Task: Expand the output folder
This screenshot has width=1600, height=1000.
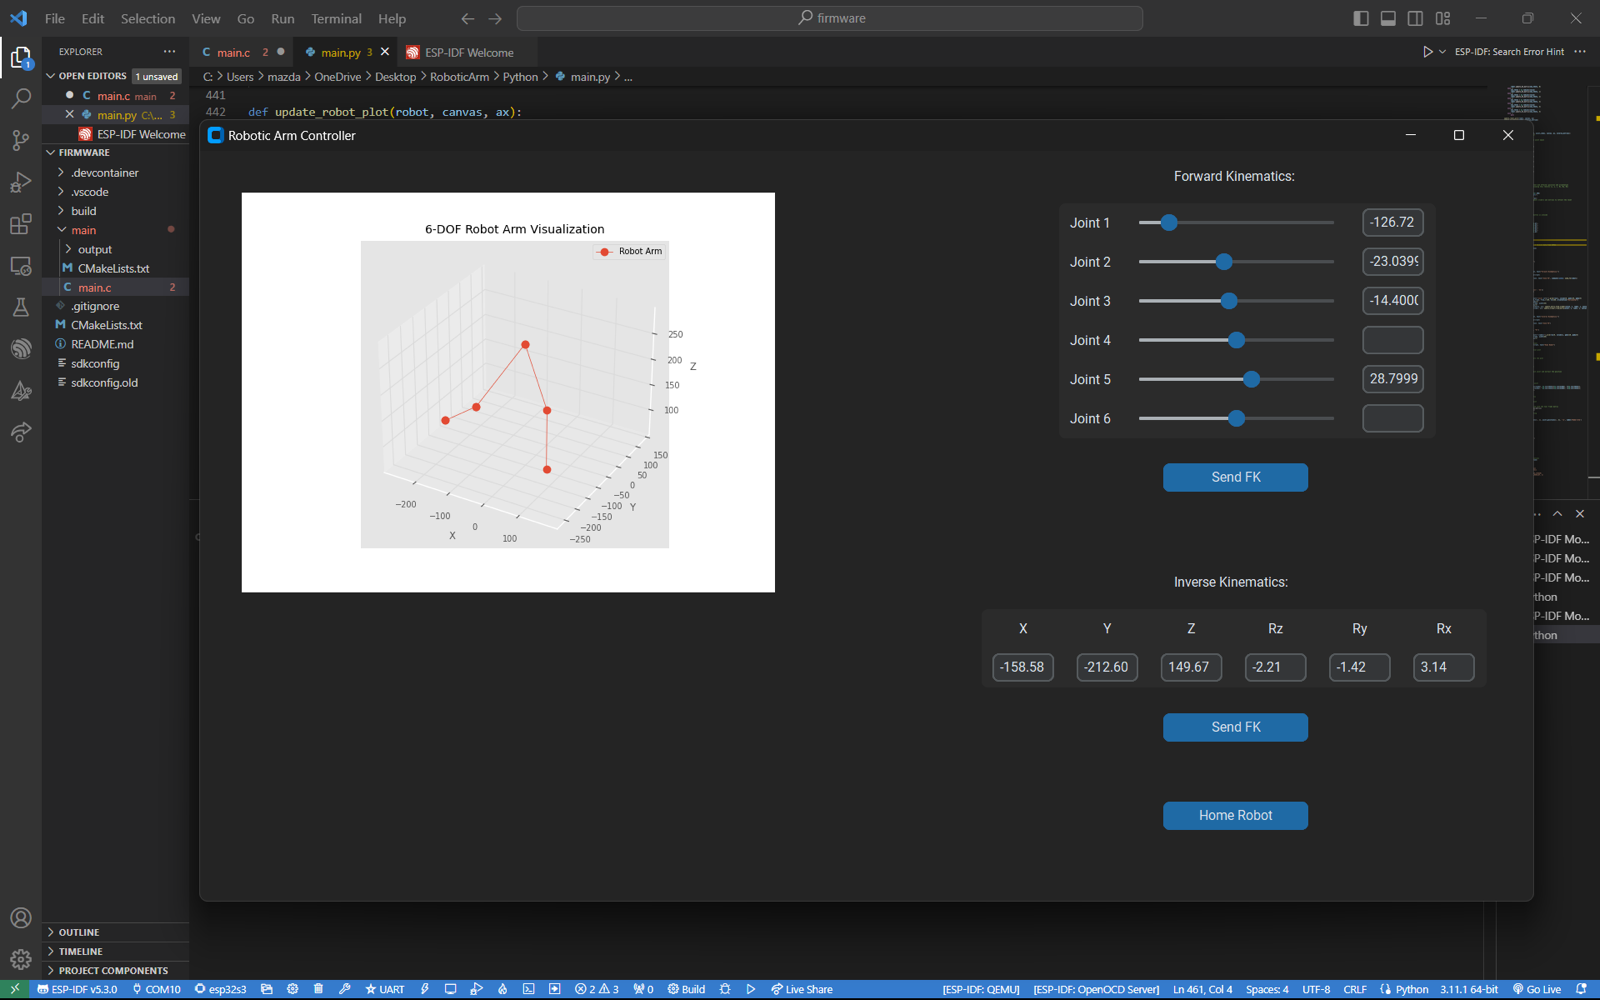Action: click(95, 249)
